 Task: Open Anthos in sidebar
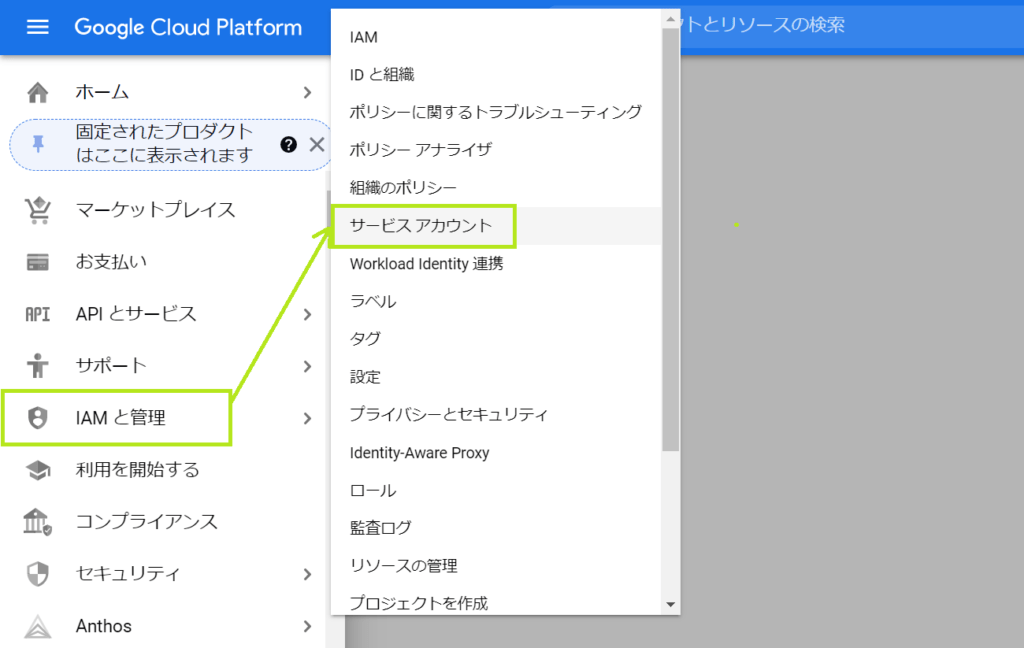point(104,626)
